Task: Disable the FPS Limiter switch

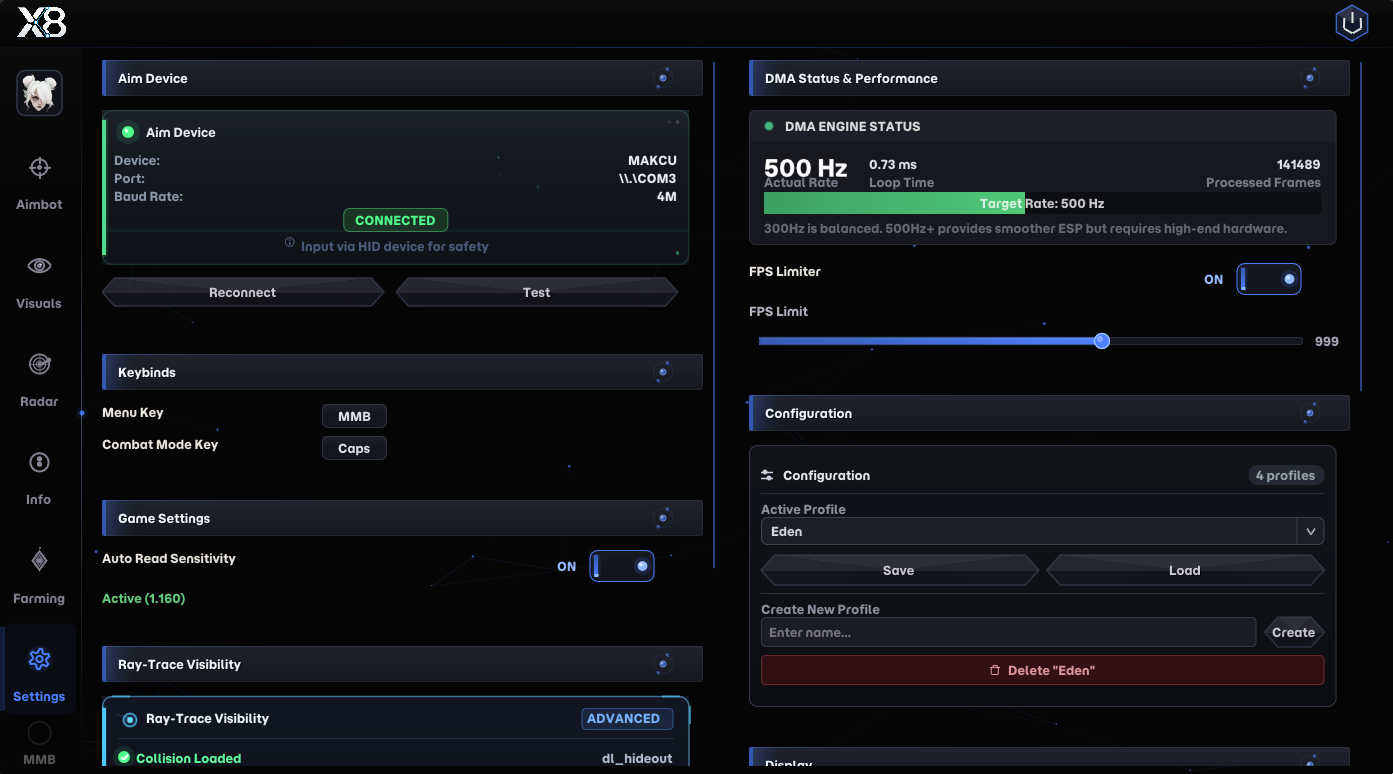Action: point(1268,280)
